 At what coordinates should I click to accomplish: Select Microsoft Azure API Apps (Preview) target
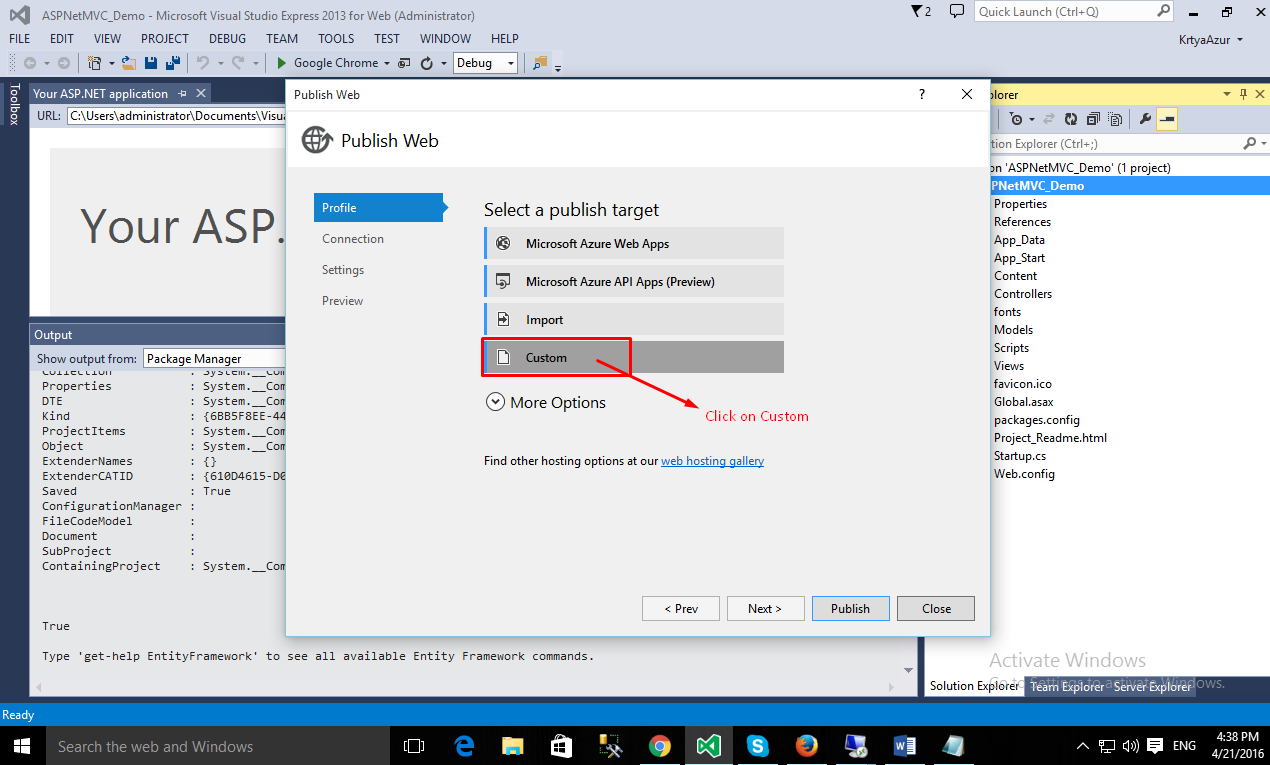click(634, 281)
